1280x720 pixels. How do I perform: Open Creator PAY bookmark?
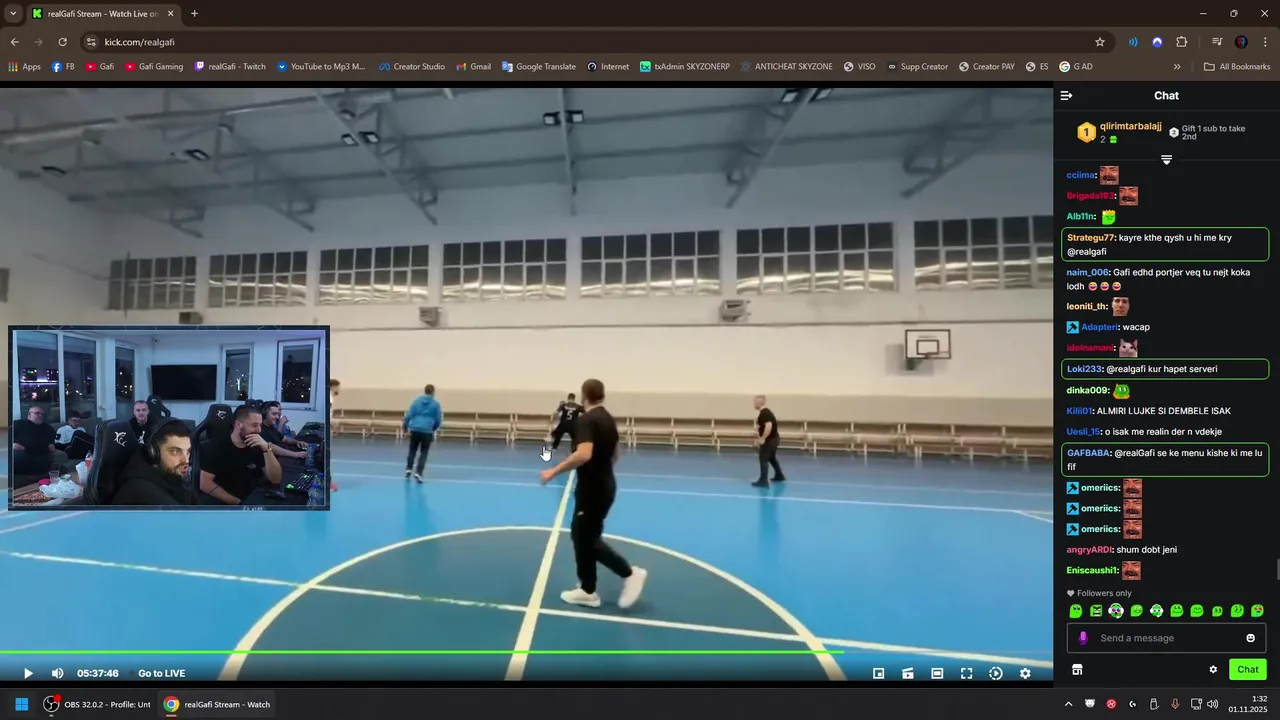[986, 67]
